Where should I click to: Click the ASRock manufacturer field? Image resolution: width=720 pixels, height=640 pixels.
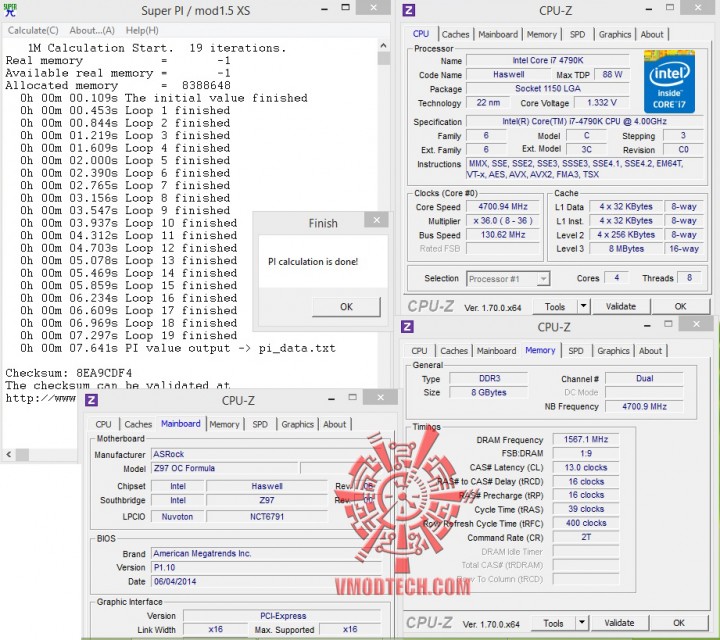tap(266, 454)
